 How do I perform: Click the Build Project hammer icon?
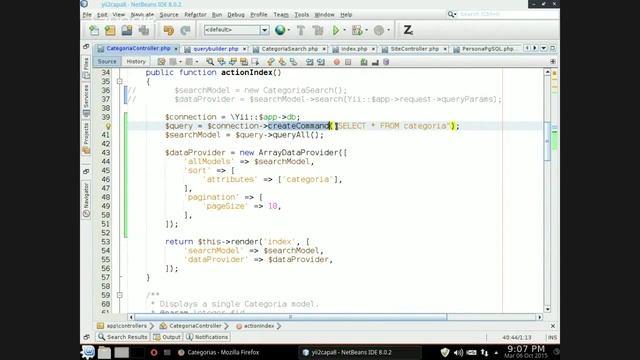[301, 30]
